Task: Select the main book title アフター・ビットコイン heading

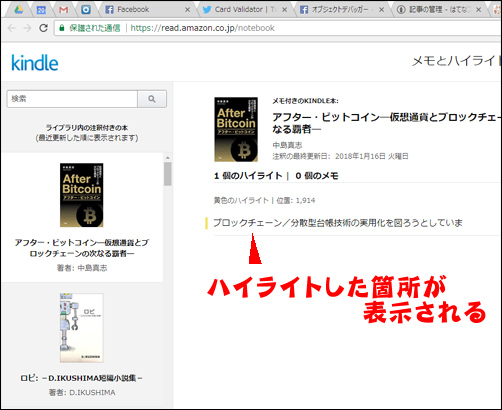Action: (387, 123)
